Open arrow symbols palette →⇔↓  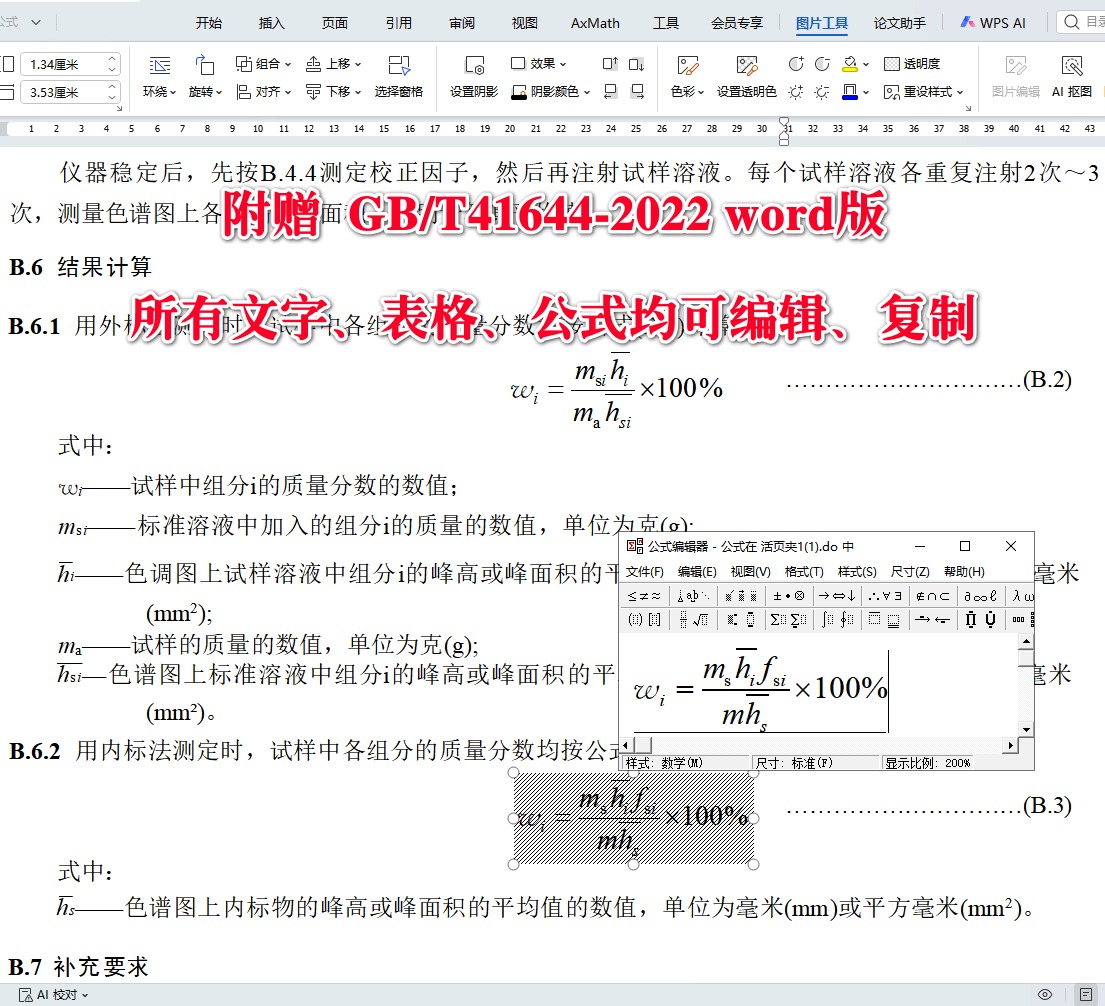837,596
